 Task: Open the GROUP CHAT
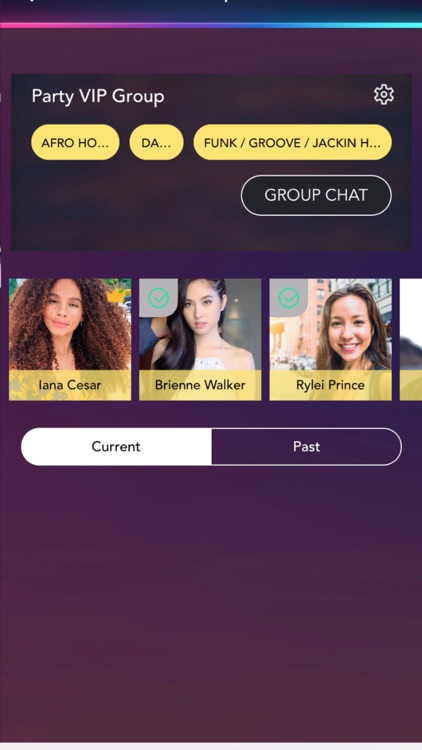[316, 195]
